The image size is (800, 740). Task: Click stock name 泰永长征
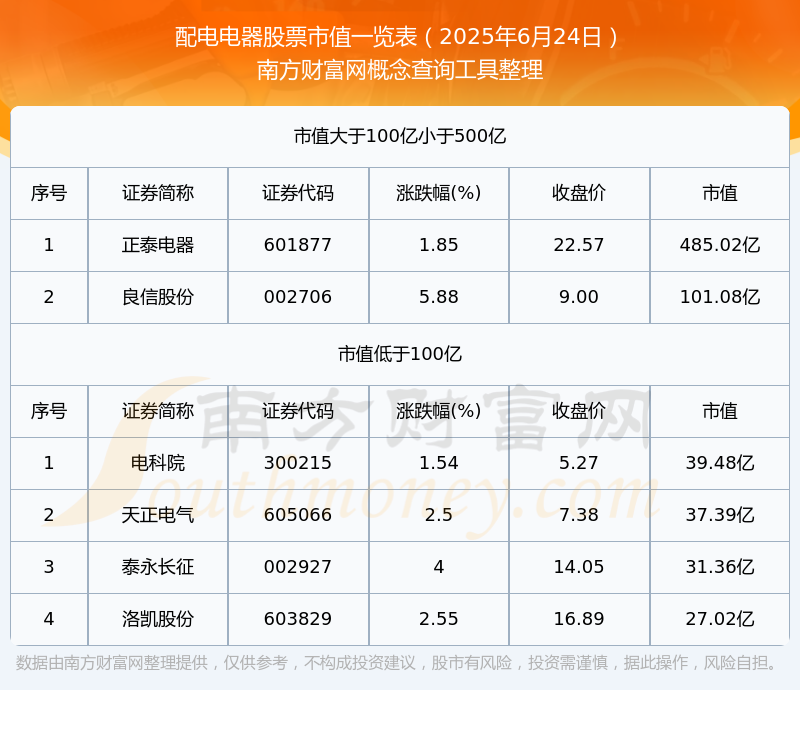[x=158, y=567]
